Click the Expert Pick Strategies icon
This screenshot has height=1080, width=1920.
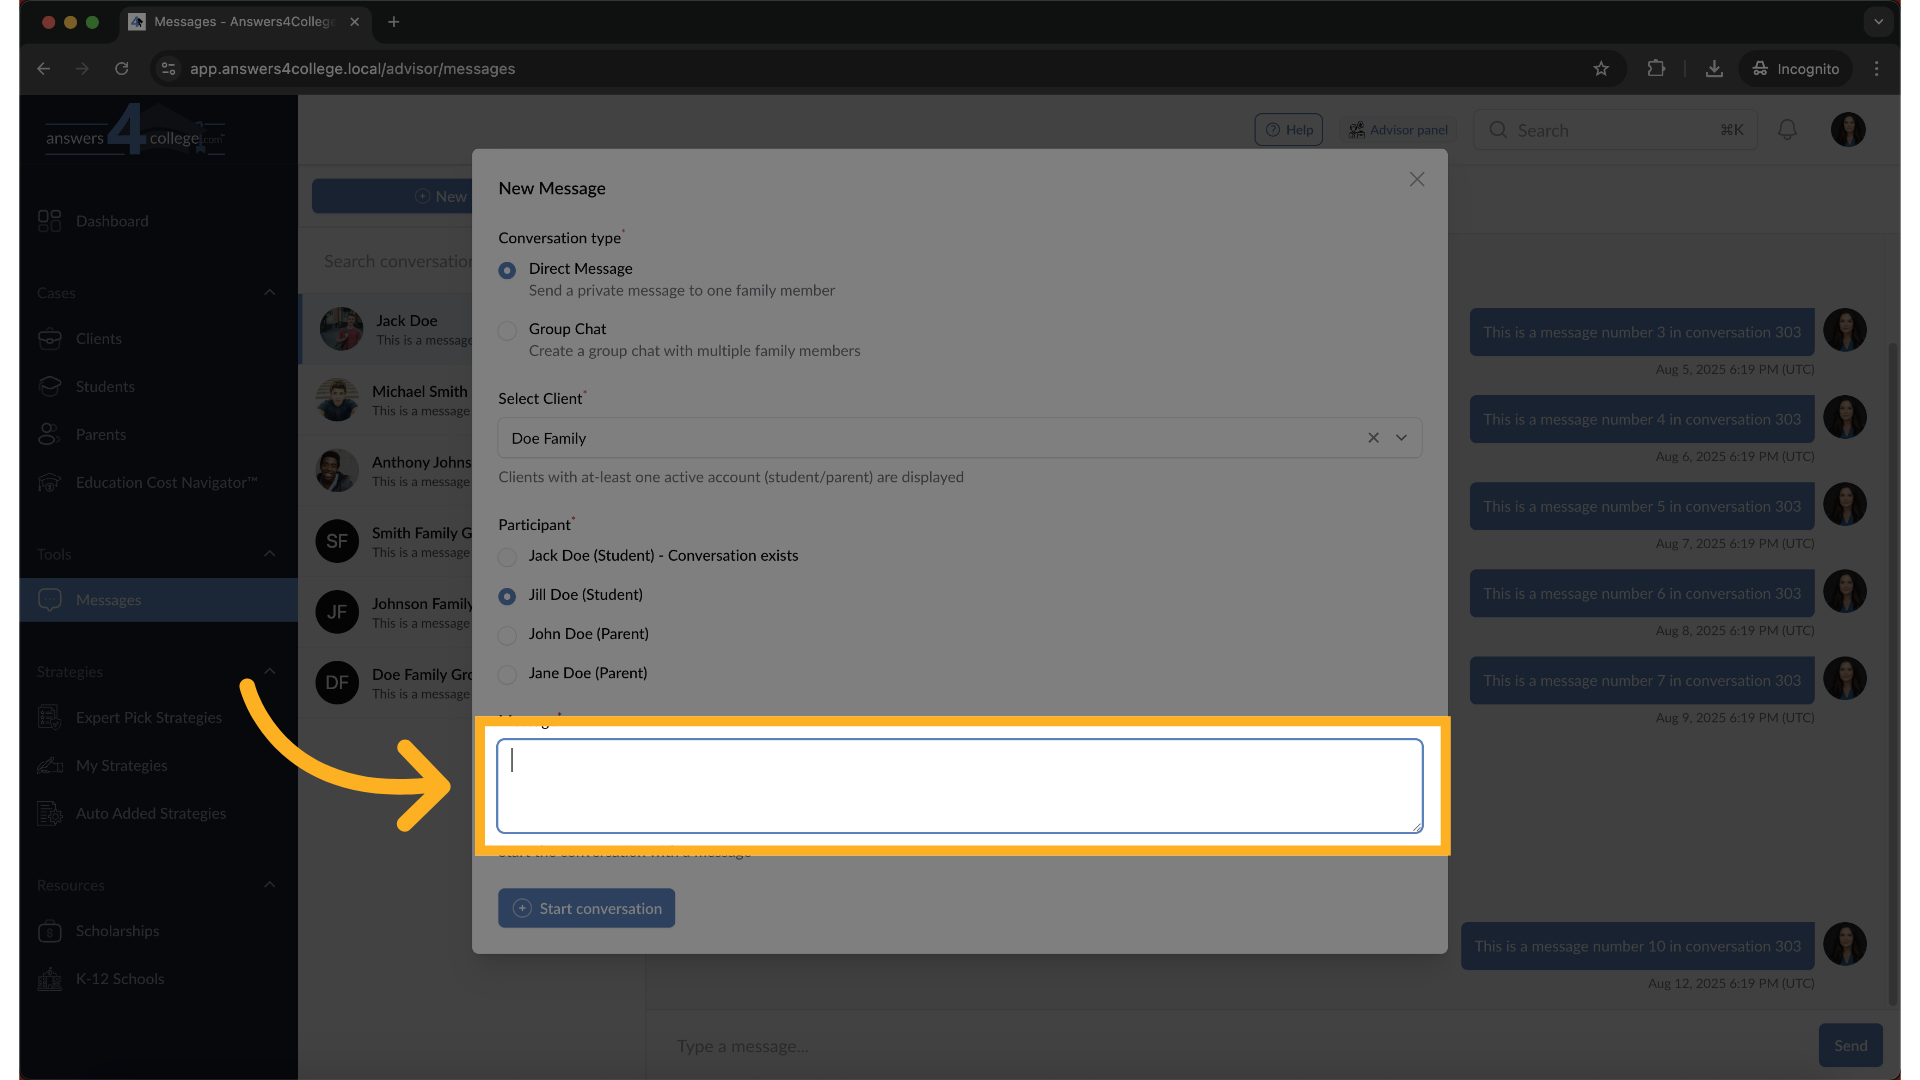pyautogui.click(x=49, y=718)
